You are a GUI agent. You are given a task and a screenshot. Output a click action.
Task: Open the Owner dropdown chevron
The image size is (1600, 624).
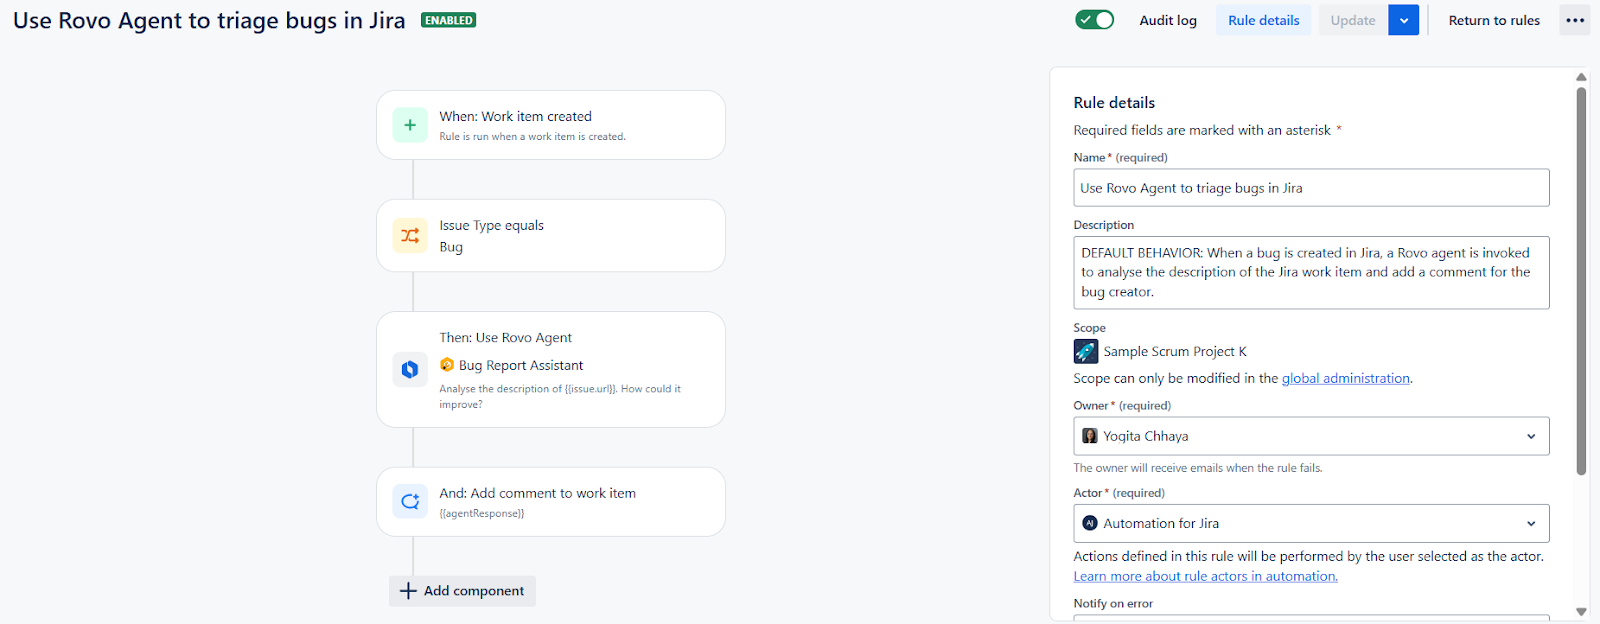(x=1531, y=436)
